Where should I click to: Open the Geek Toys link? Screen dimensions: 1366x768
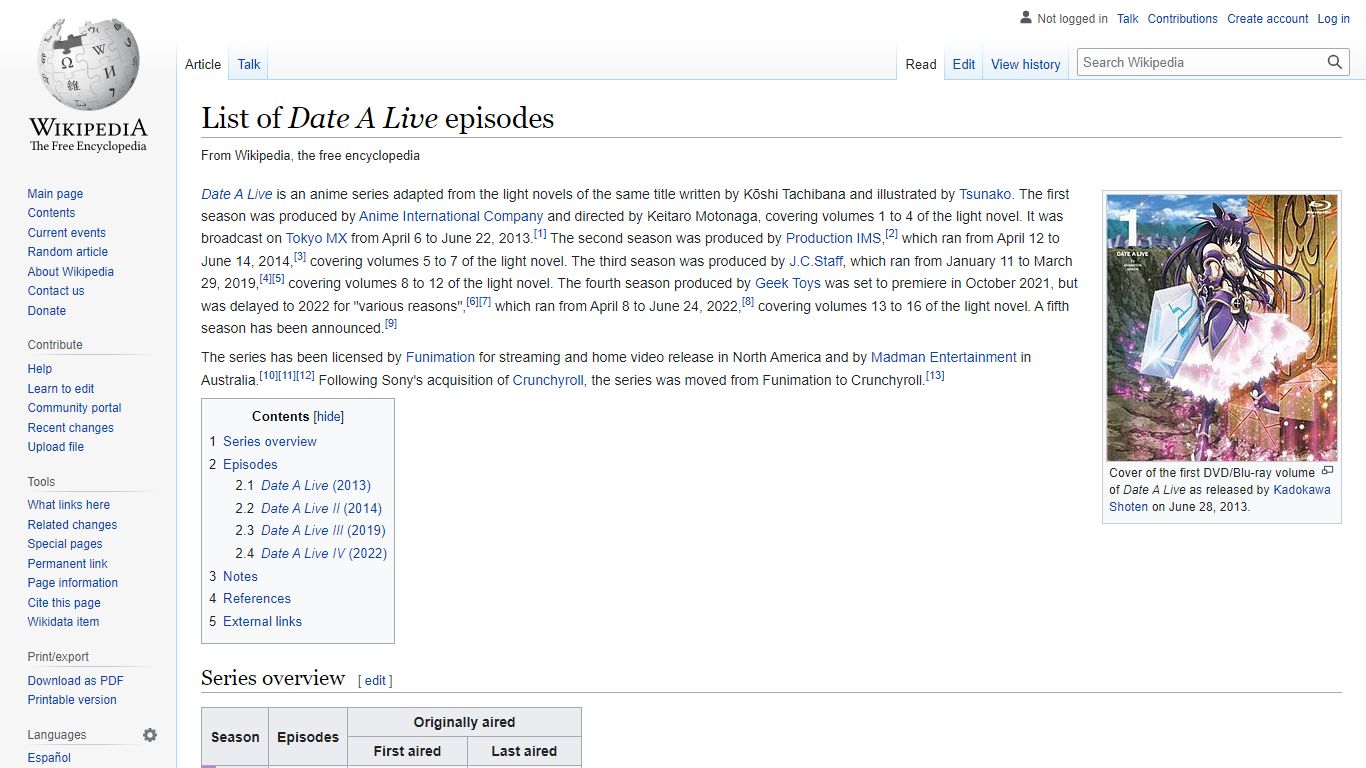click(787, 284)
